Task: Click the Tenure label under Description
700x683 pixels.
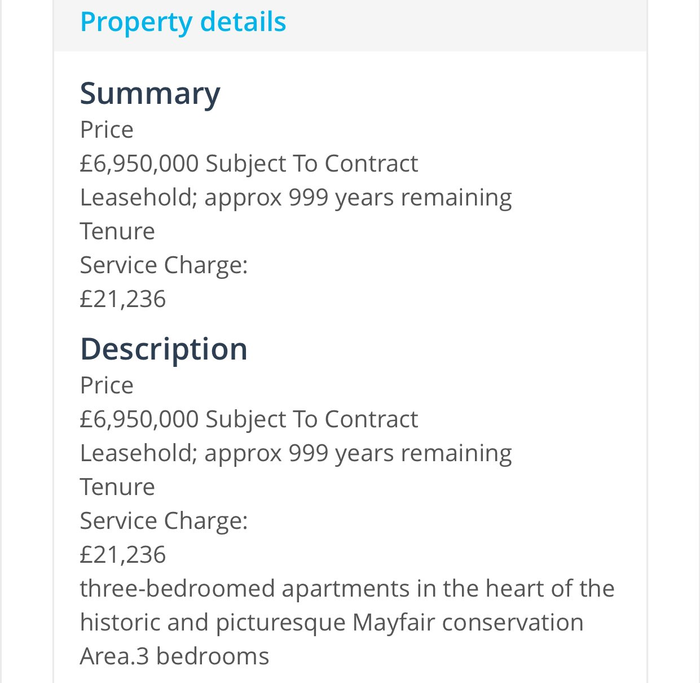Action: 117,487
